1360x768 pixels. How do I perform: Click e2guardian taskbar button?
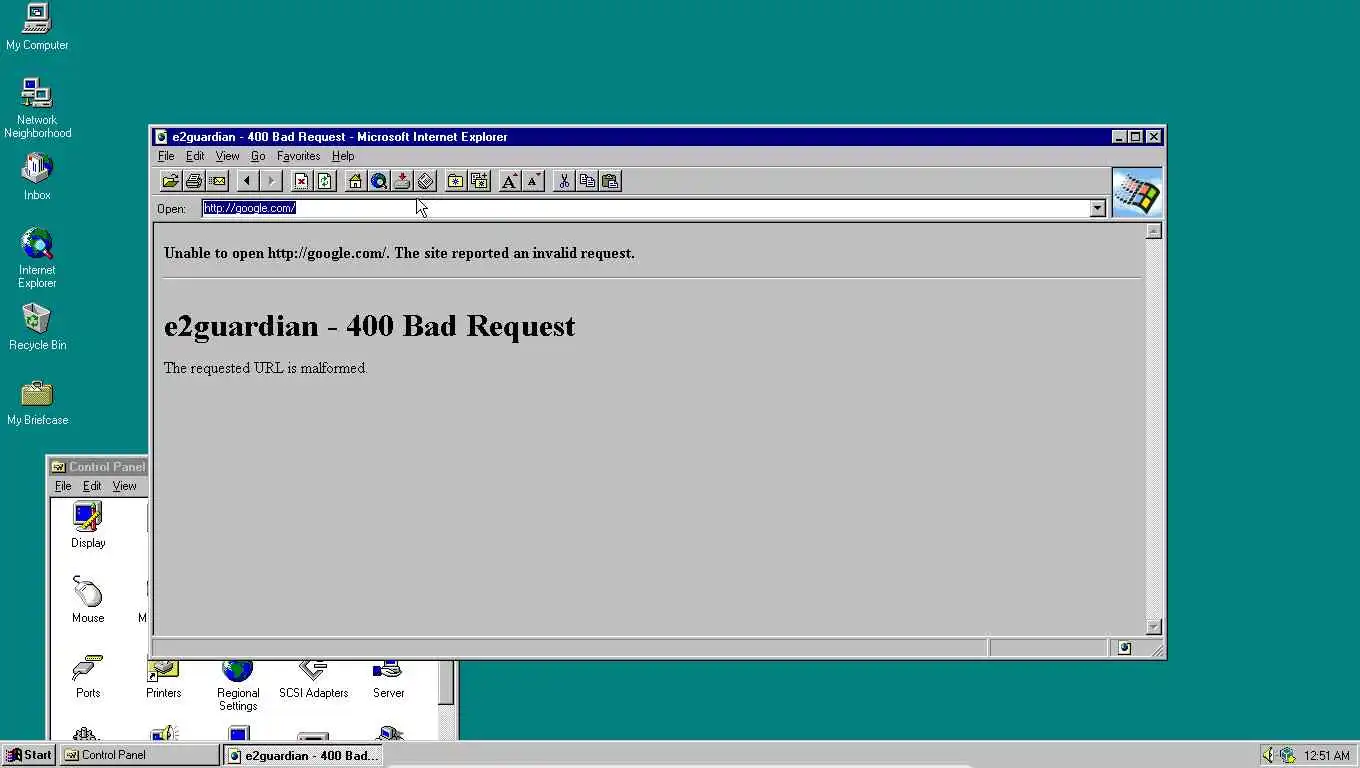303,755
